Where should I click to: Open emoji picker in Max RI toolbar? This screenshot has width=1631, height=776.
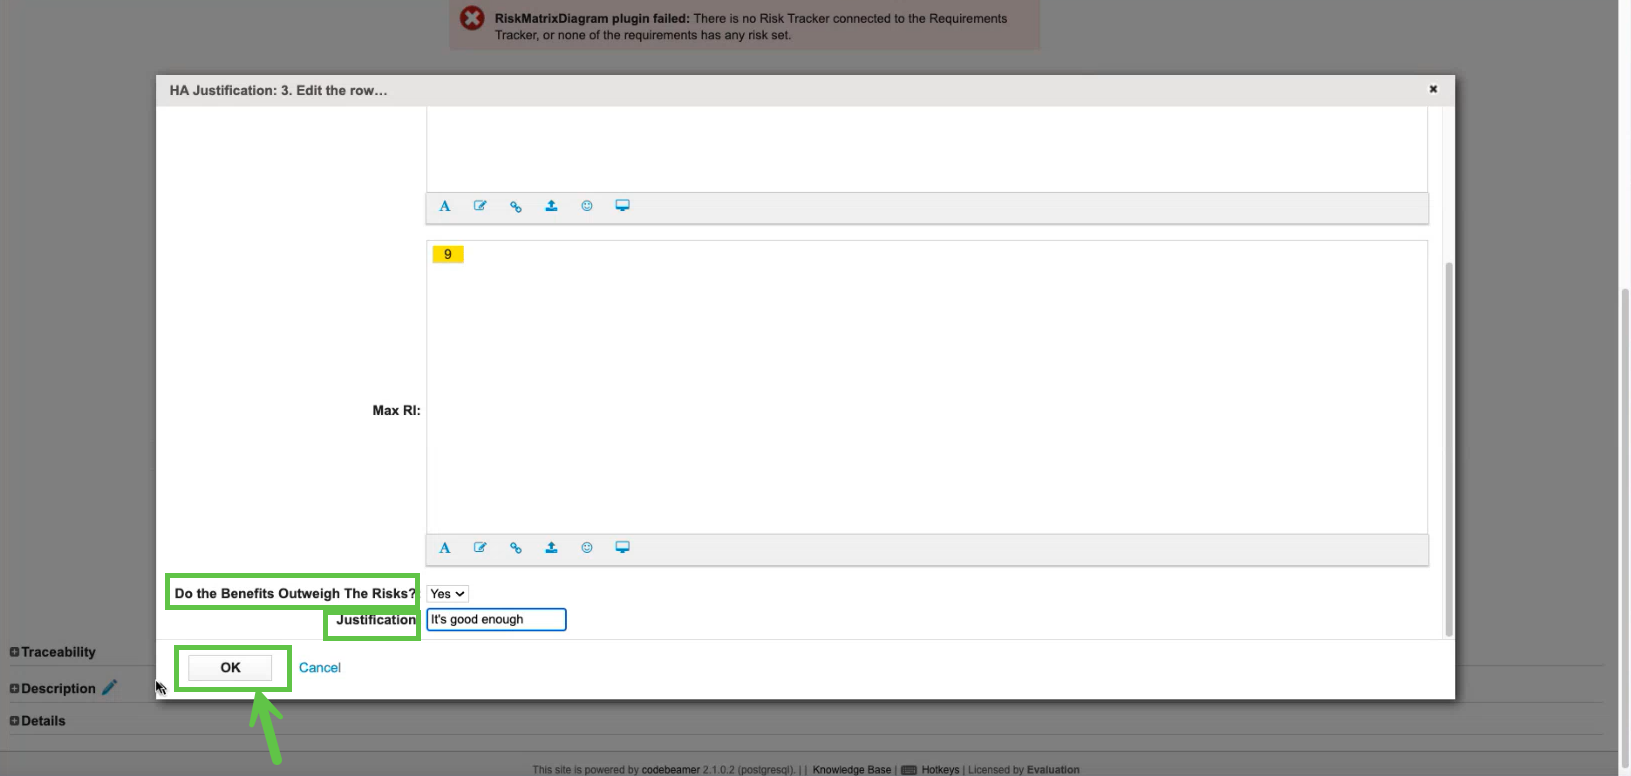(587, 548)
